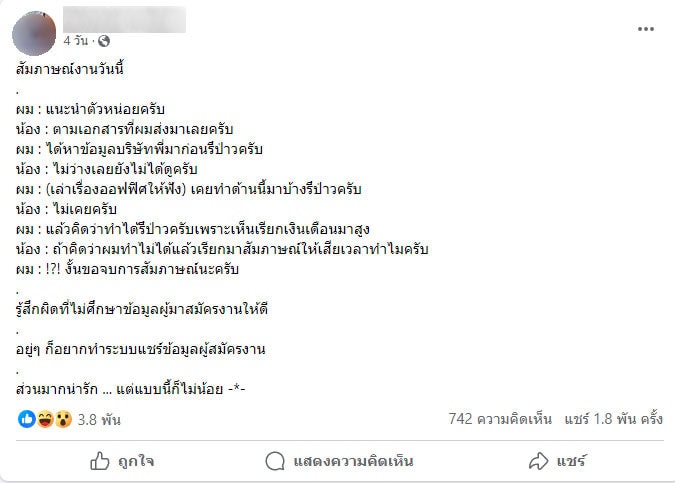The image size is (675, 483).
Task: Click the Haha laughing reaction emoji
Action: (45, 419)
